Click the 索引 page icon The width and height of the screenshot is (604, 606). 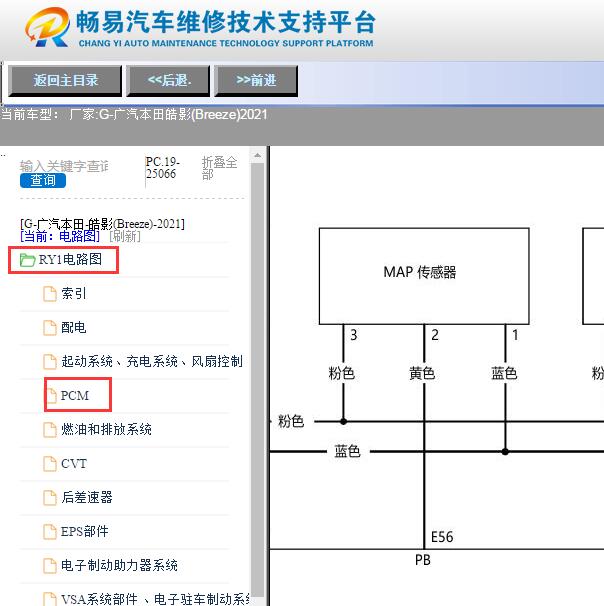(49, 294)
